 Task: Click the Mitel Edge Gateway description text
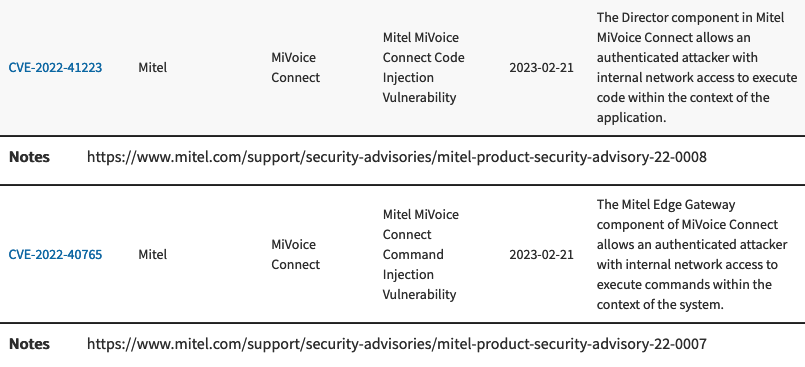(692, 254)
